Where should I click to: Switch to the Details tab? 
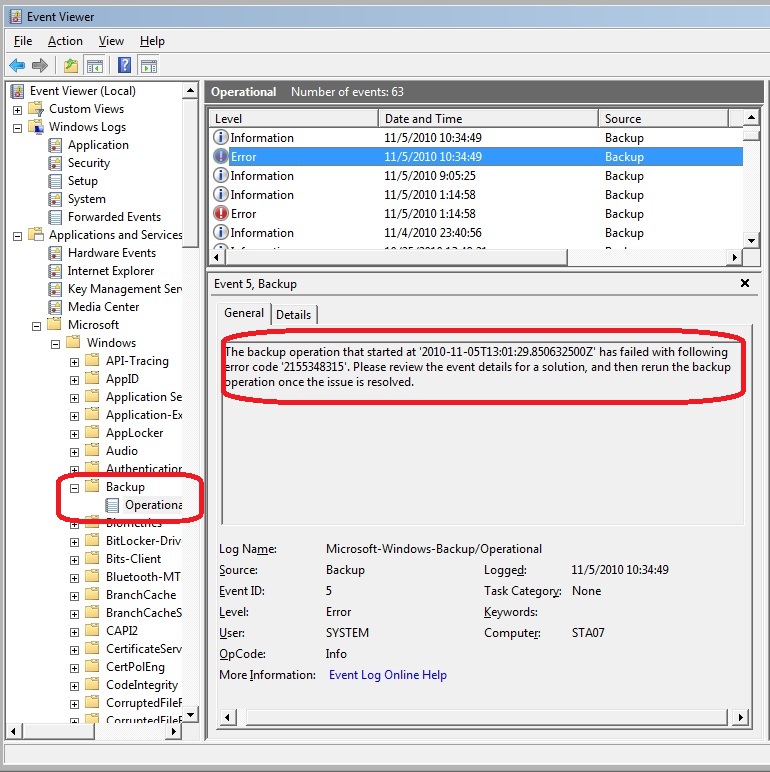293,314
